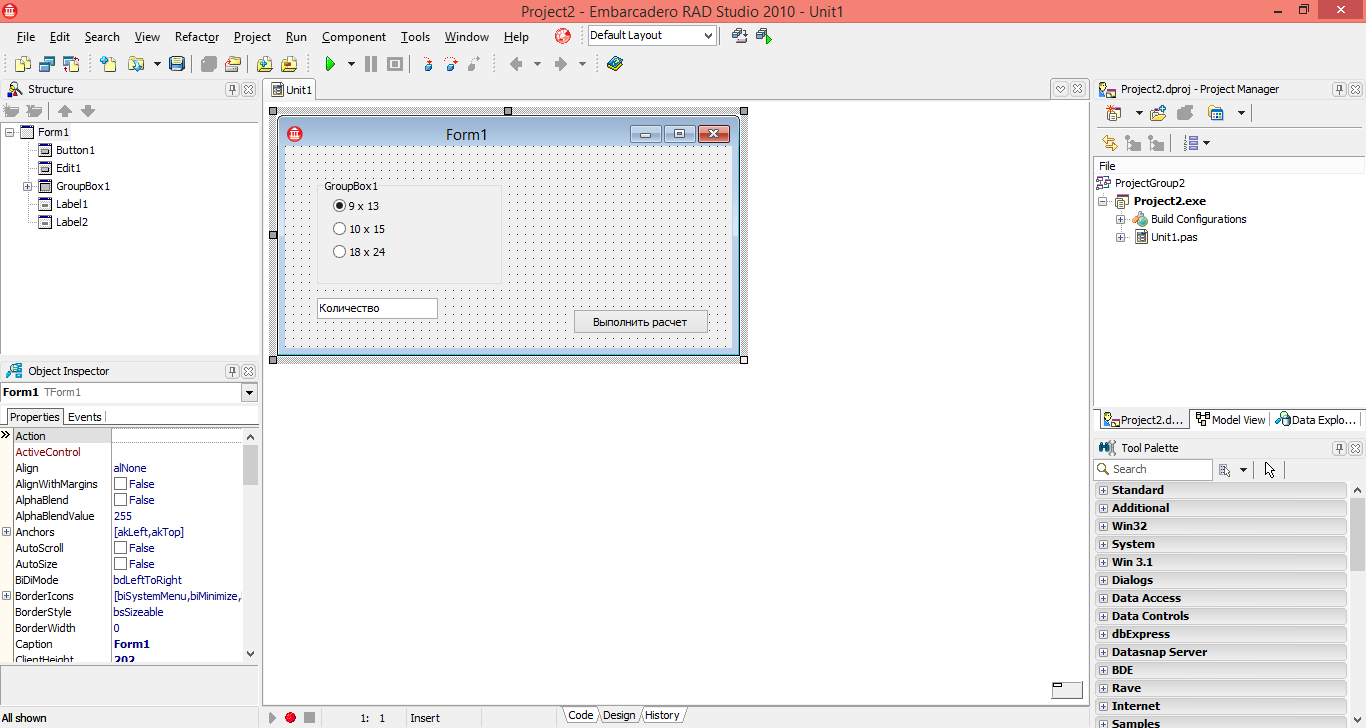Expand the Dialogs category in Tool Palette
Viewport: 1366px width, 728px height.
[x=1104, y=580]
